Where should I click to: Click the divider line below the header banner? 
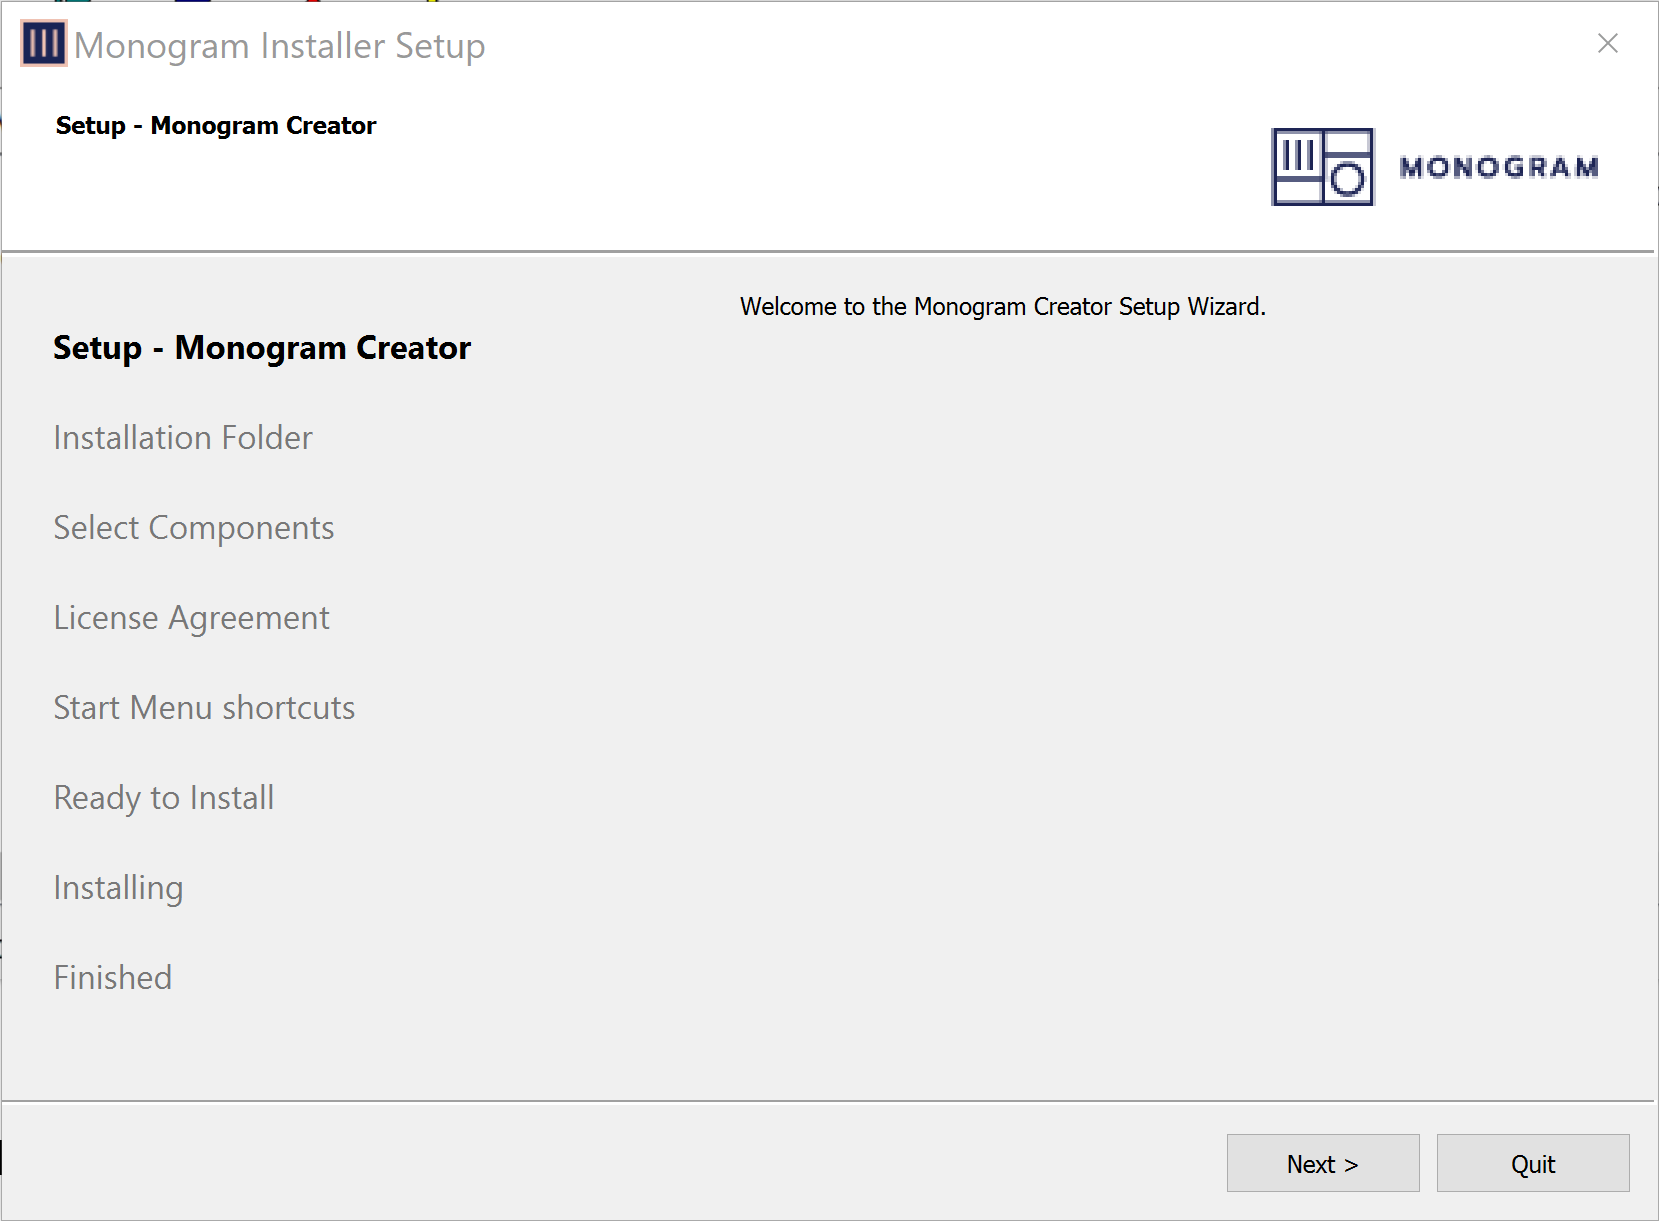click(x=828, y=251)
